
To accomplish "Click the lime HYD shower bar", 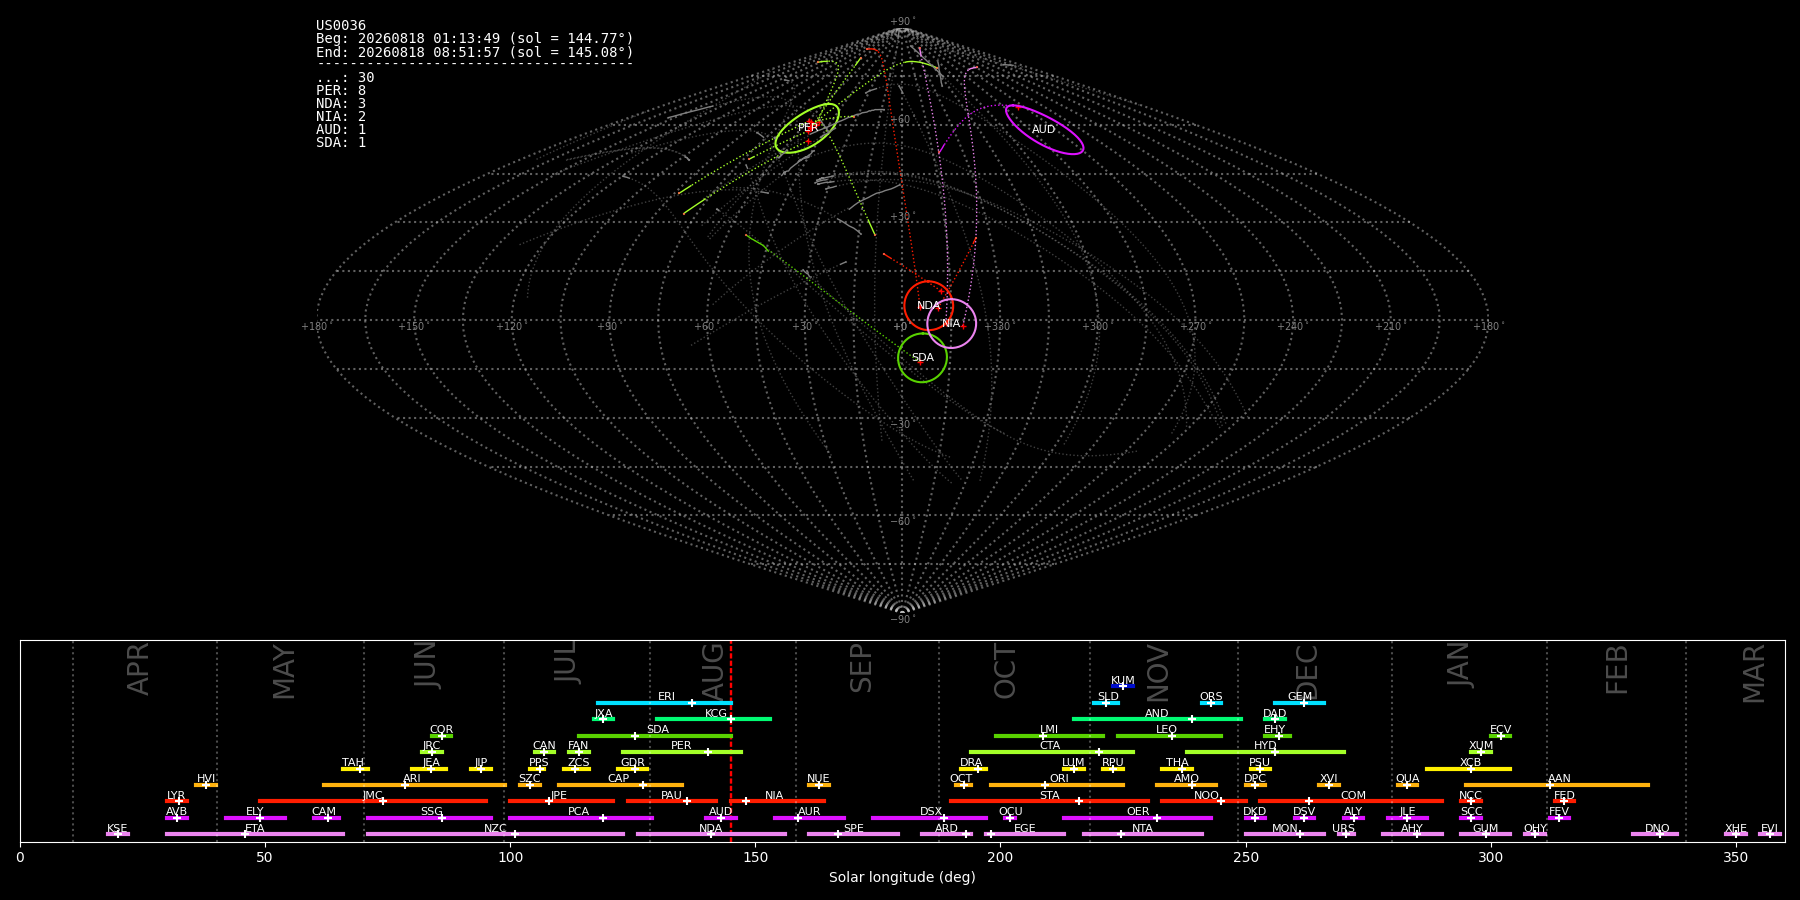I will click(x=1265, y=752).
